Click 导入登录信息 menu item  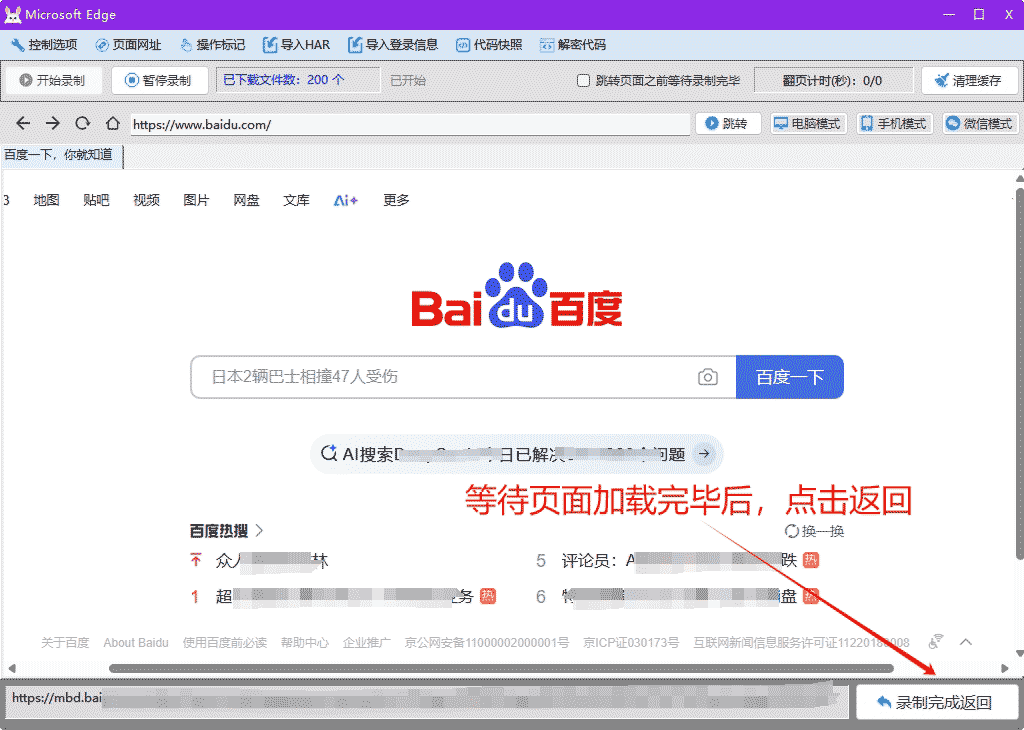pyautogui.click(x=393, y=45)
